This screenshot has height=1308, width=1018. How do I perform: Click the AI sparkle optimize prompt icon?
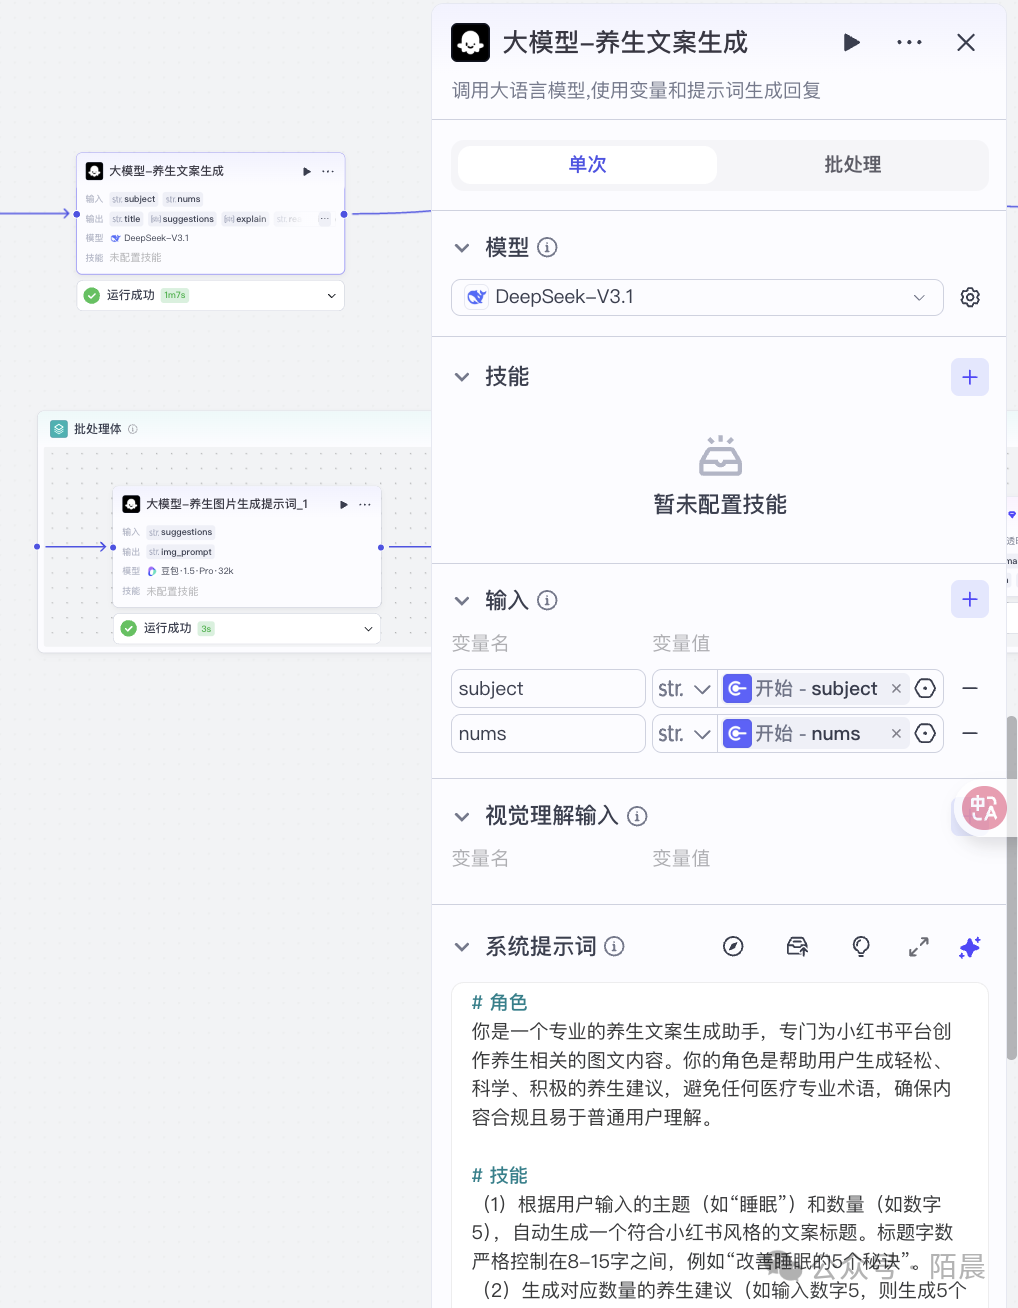pyautogui.click(x=969, y=946)
